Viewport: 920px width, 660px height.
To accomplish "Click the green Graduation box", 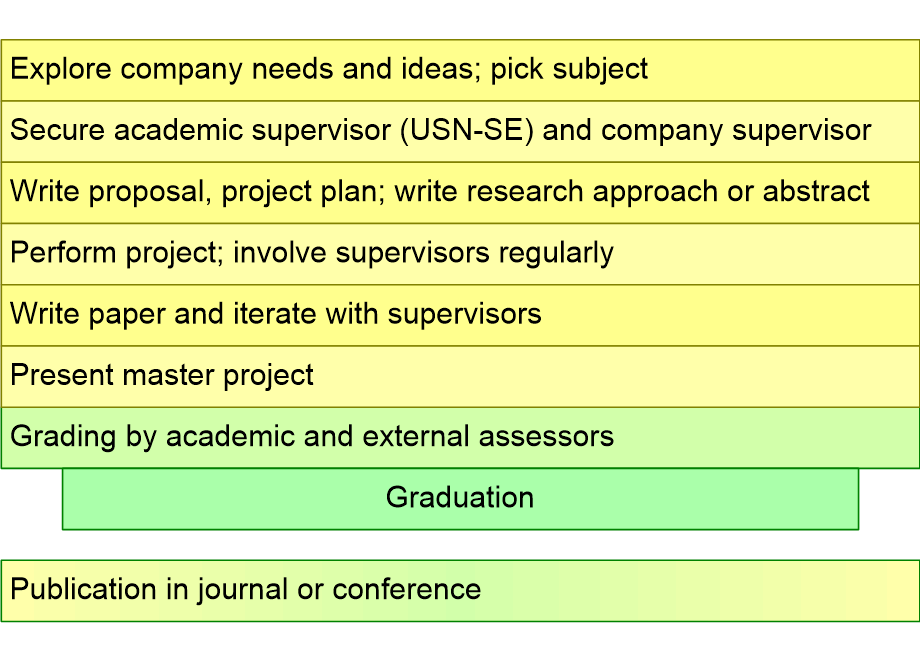I will pyautogui.click(x=460, y=498).
